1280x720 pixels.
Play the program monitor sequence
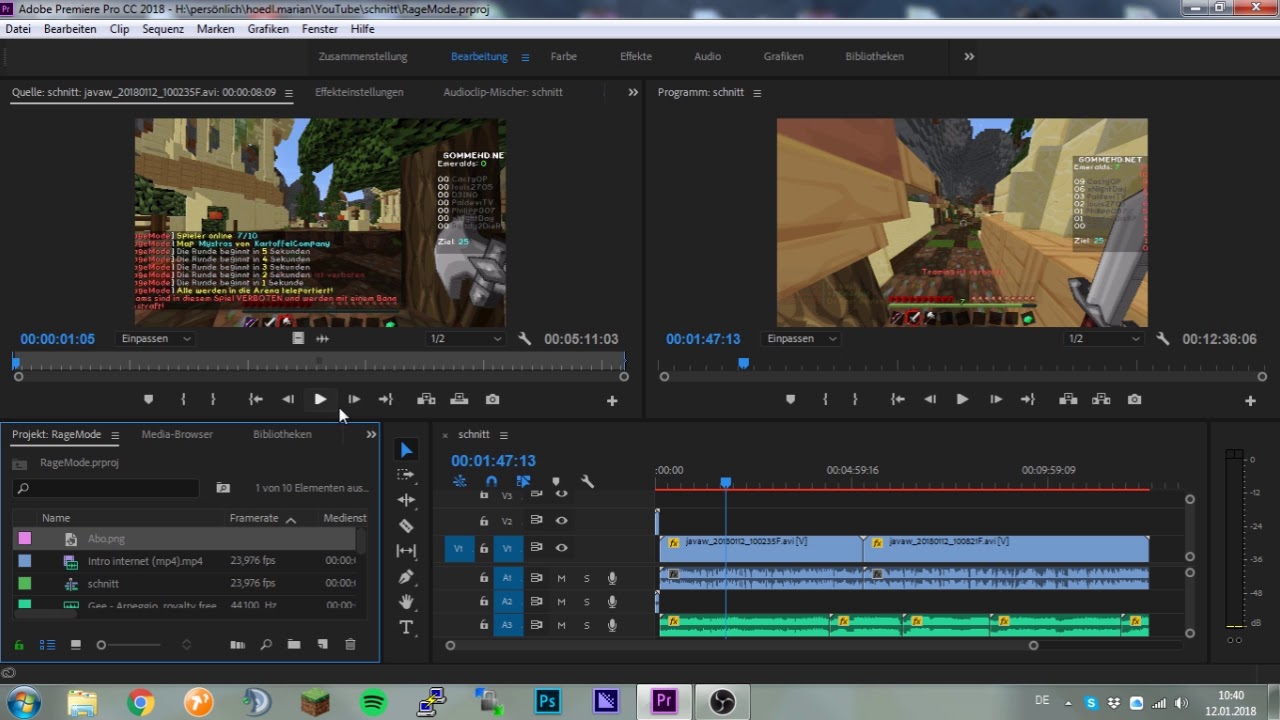coord(962,399)
